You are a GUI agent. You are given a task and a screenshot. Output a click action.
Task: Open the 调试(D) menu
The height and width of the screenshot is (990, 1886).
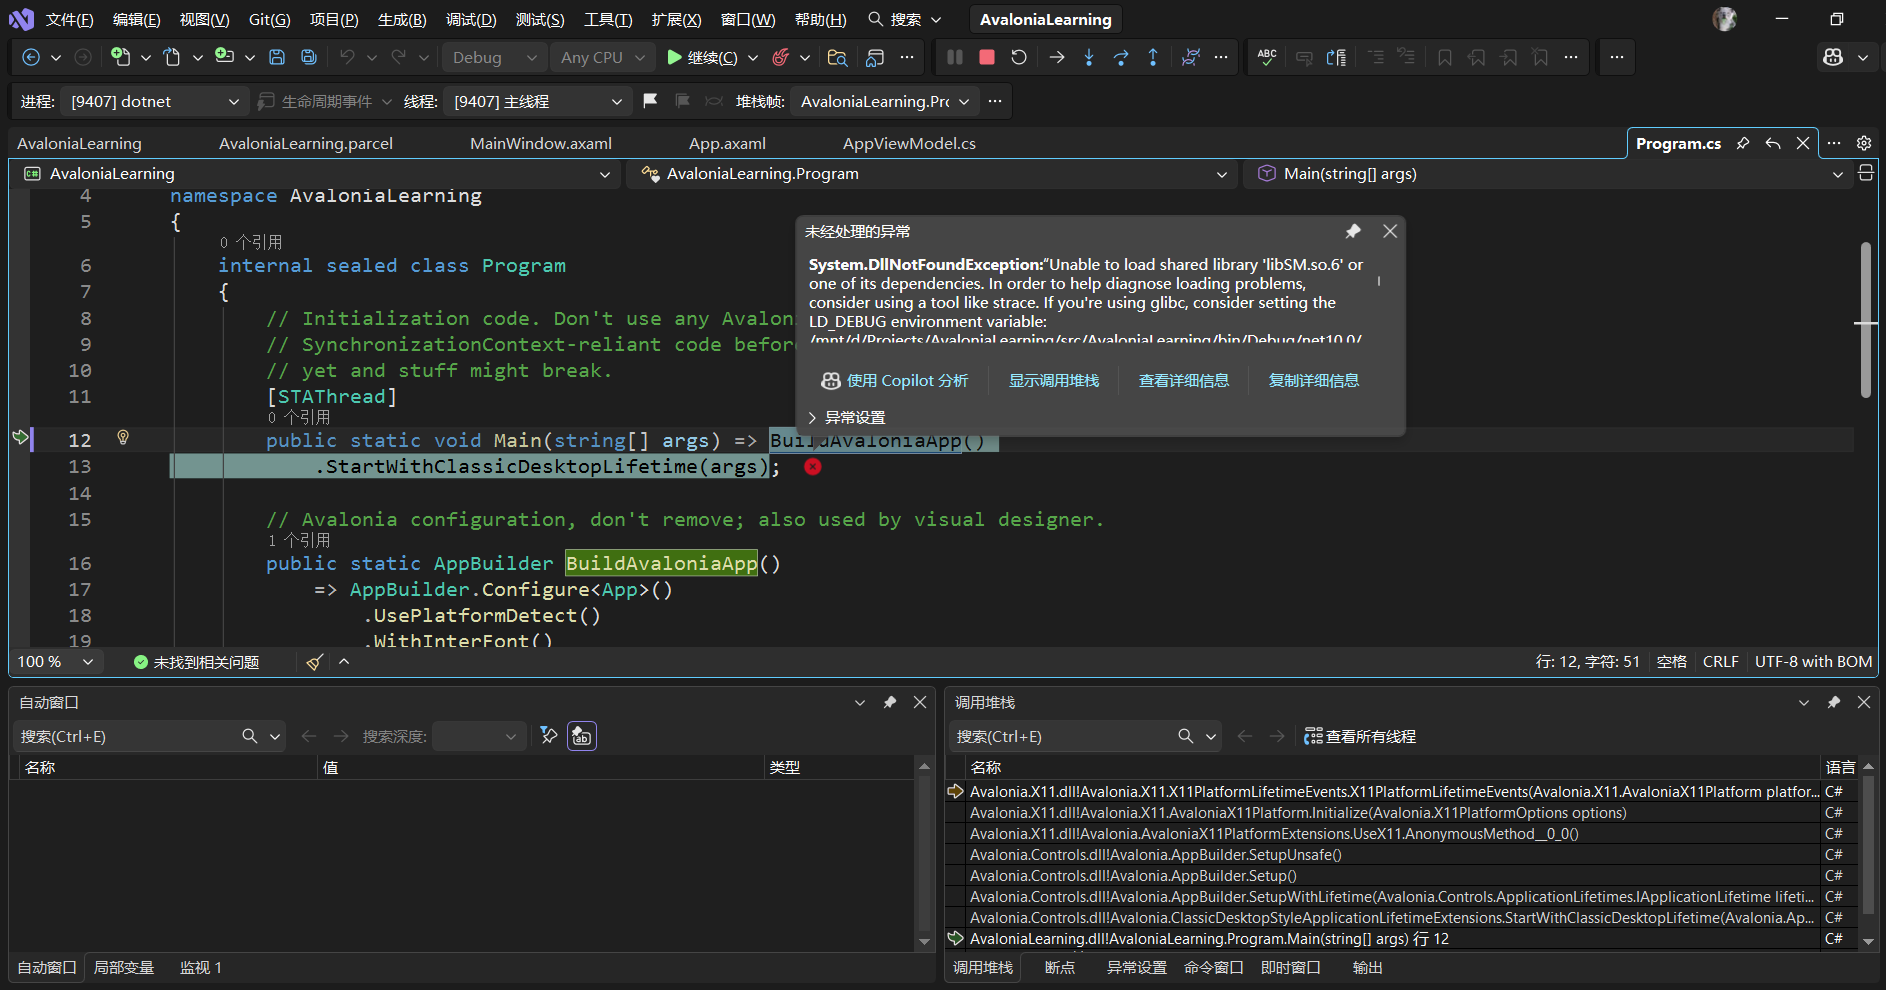coord(470,20)
